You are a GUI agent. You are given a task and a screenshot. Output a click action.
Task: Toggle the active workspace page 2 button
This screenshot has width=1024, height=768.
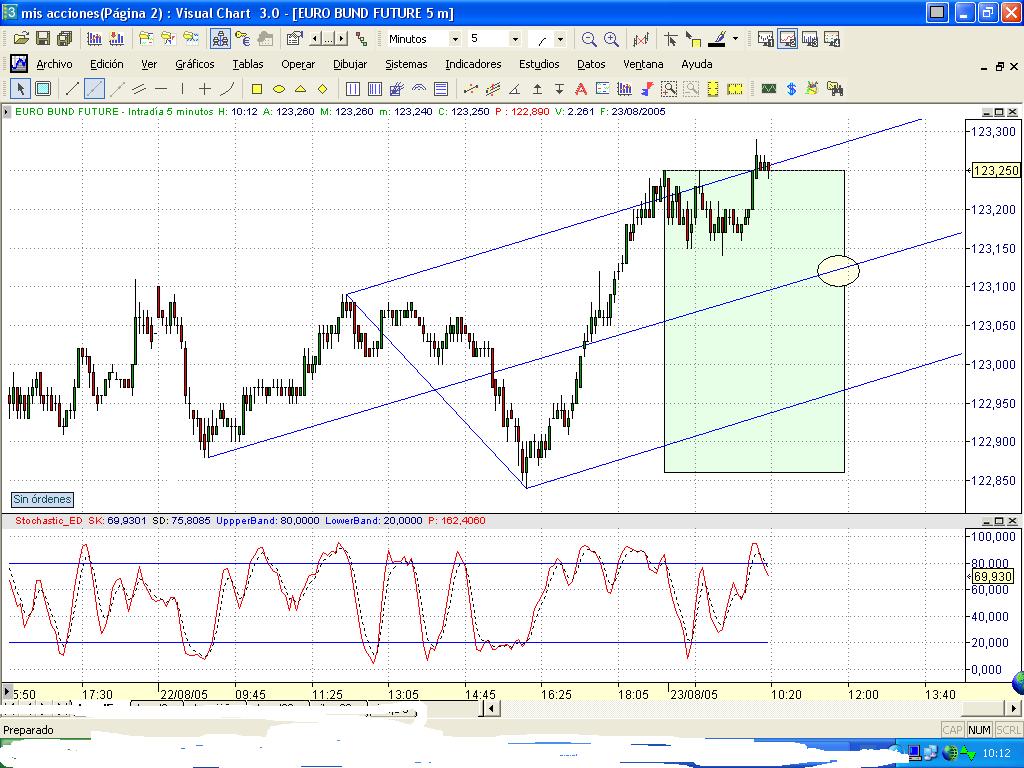point(788,39)
